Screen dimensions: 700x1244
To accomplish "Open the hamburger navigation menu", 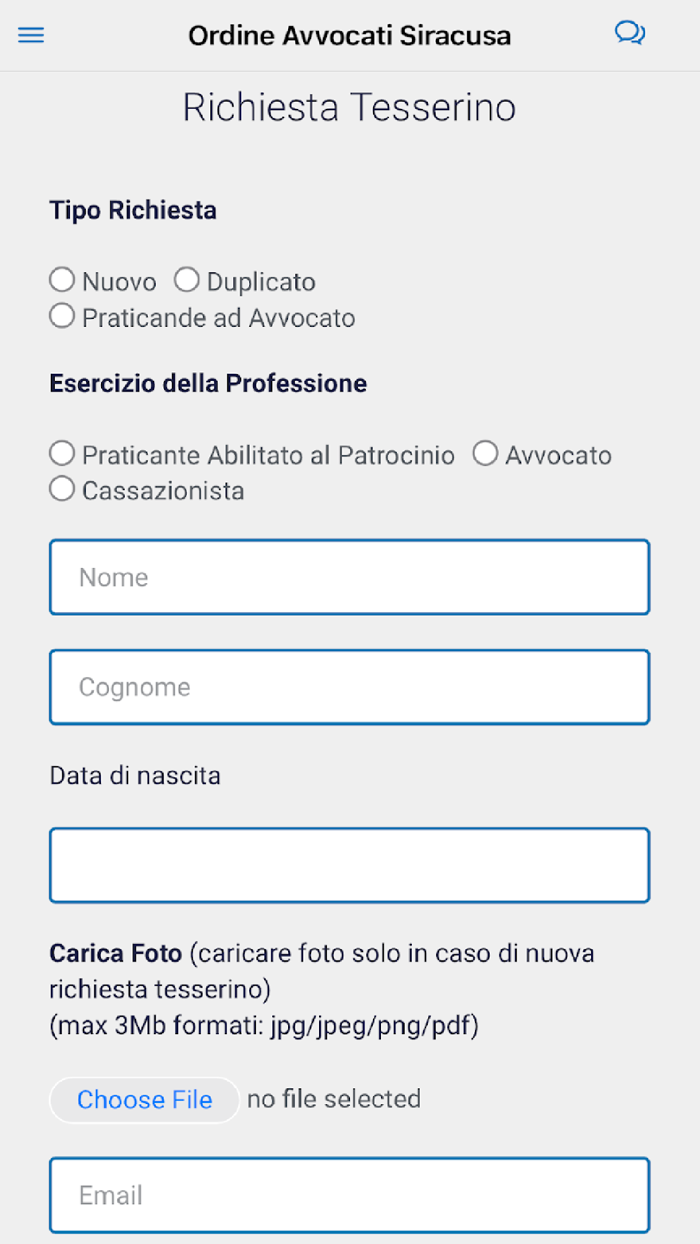I will pyautogui.click(x=31, y=35).
